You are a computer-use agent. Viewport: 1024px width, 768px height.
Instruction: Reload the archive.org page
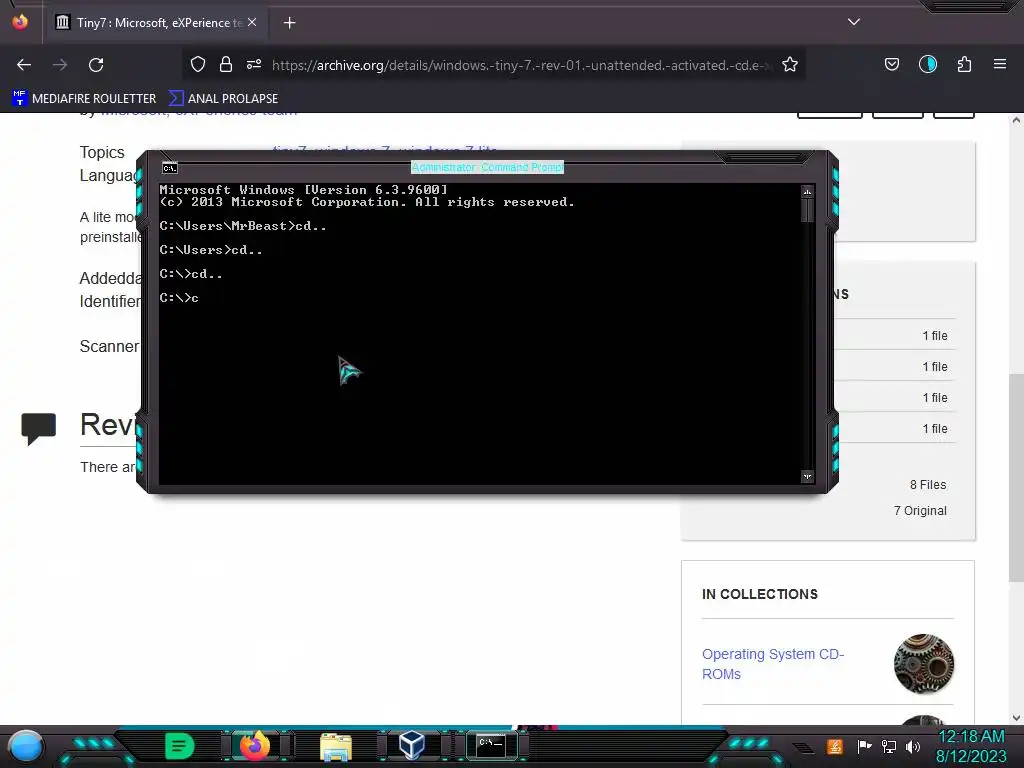(x=96, y=65)
